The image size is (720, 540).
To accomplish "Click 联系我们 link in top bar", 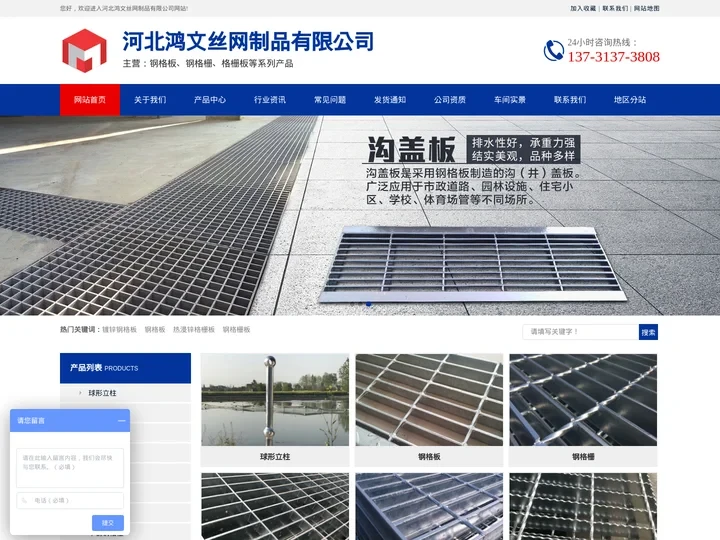I will coord(615,8).
